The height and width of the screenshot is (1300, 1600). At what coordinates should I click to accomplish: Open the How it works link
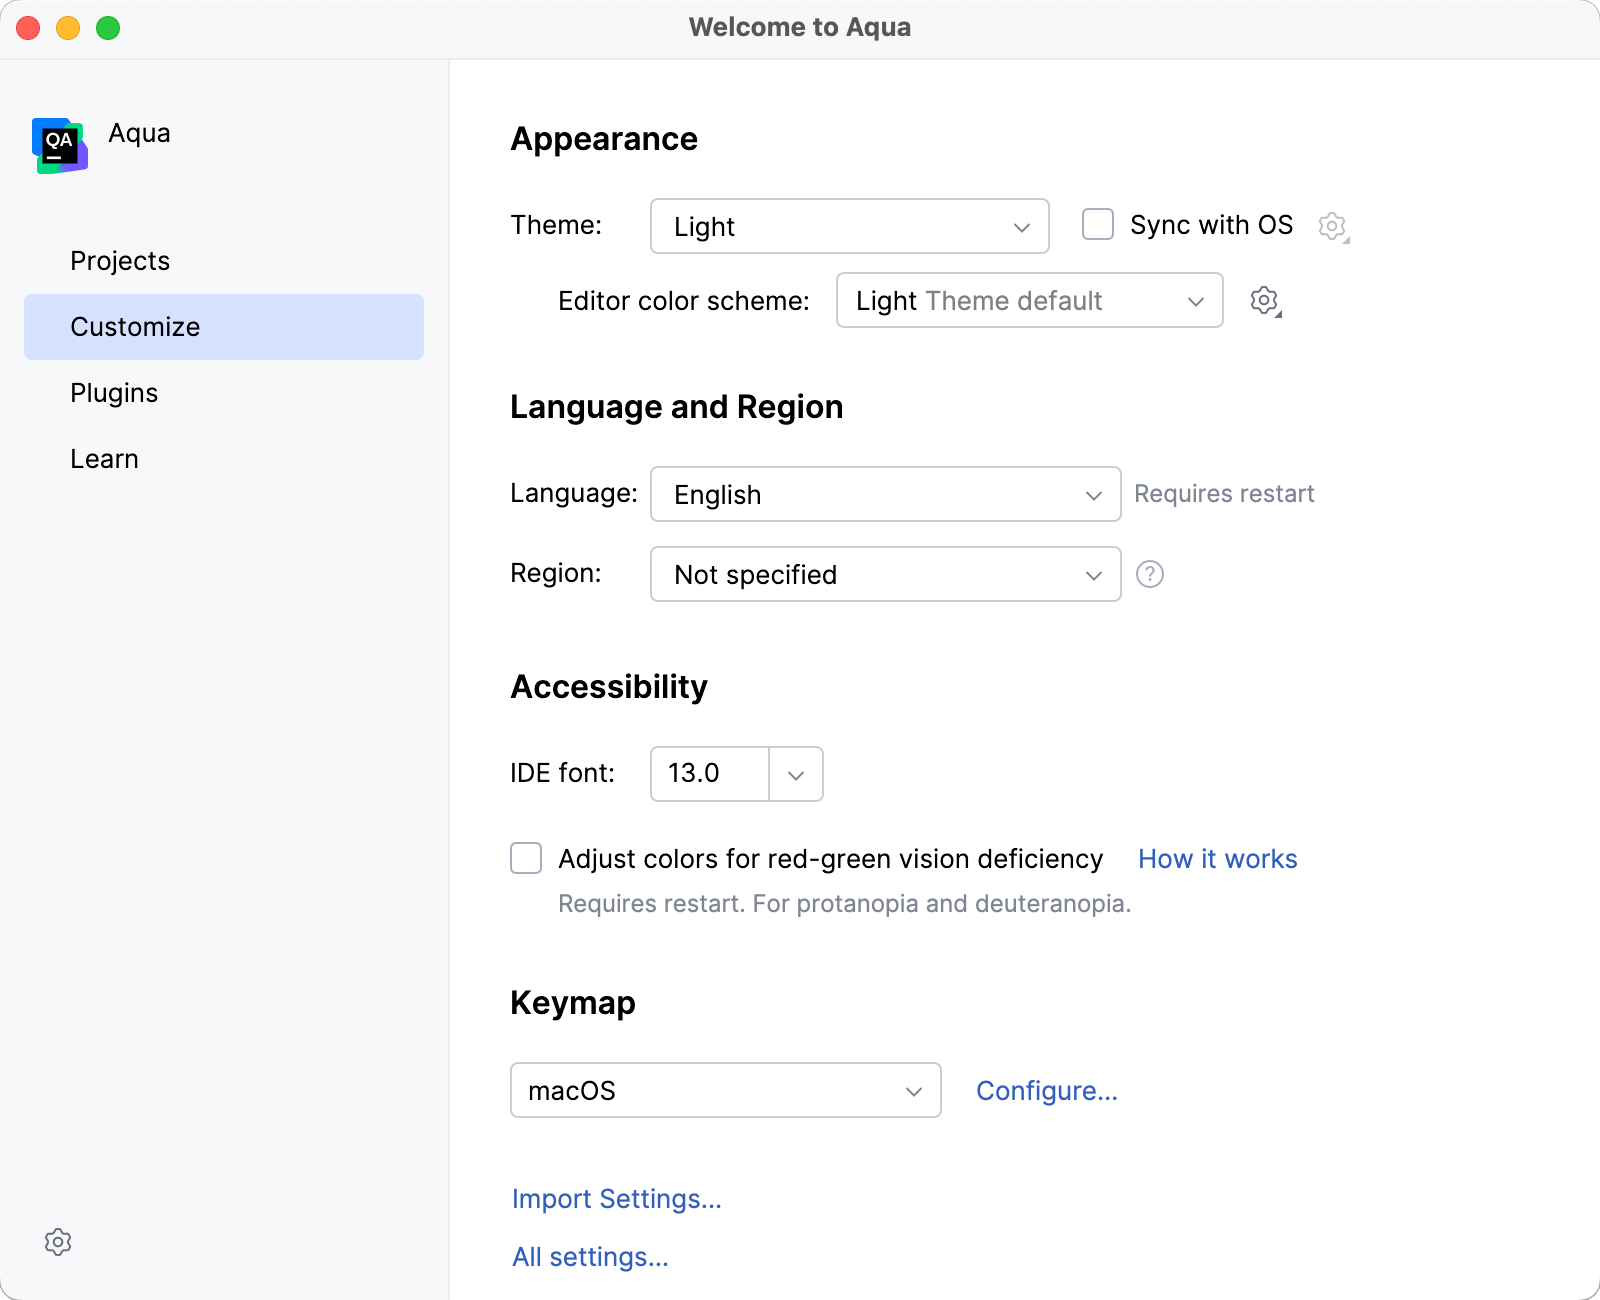click(x=1217, y=859)
